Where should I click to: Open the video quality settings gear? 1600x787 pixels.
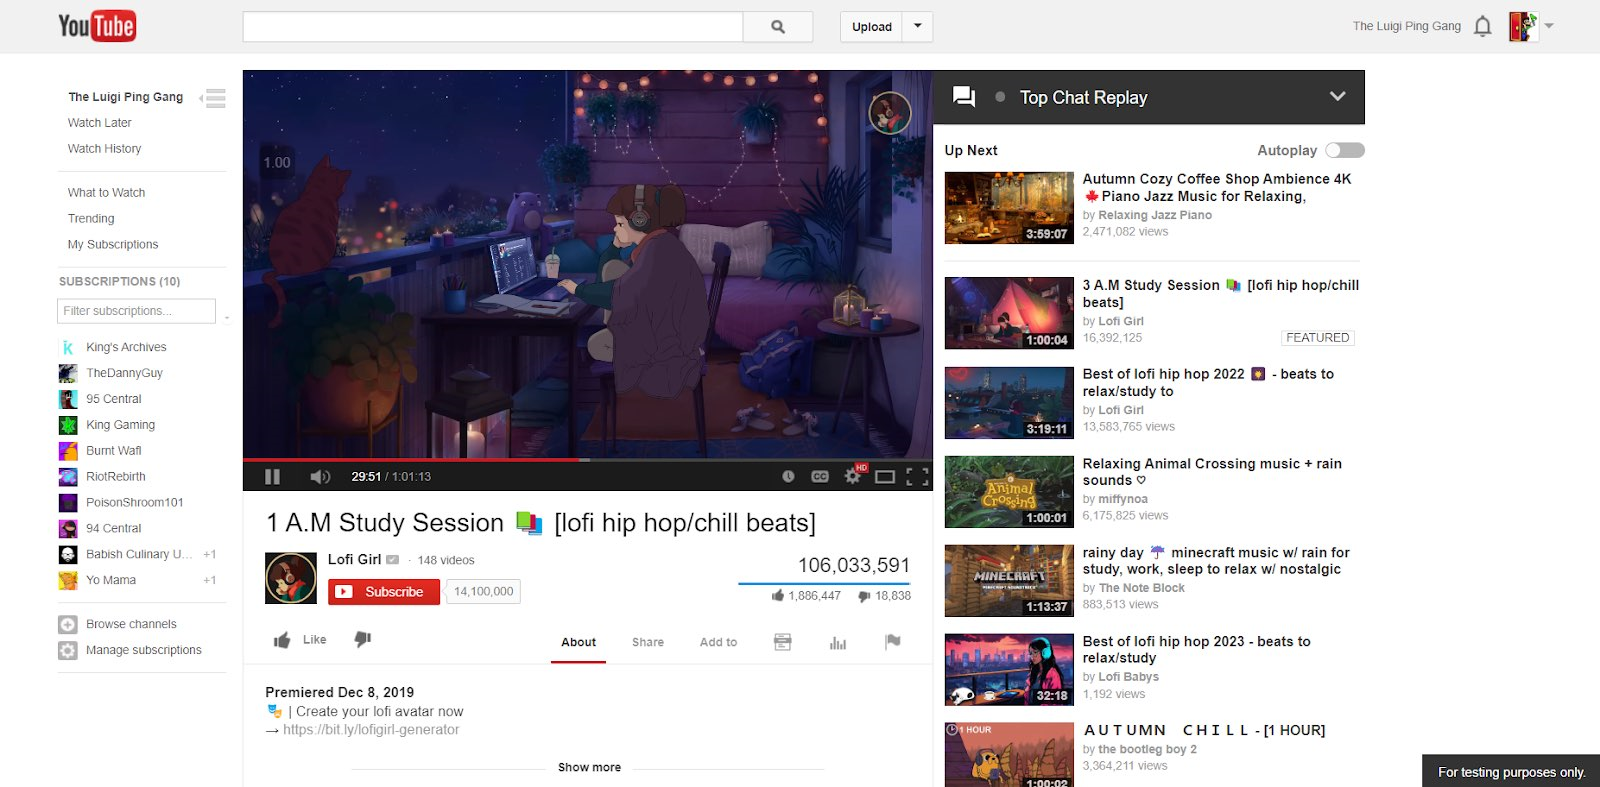click(853, 476)
